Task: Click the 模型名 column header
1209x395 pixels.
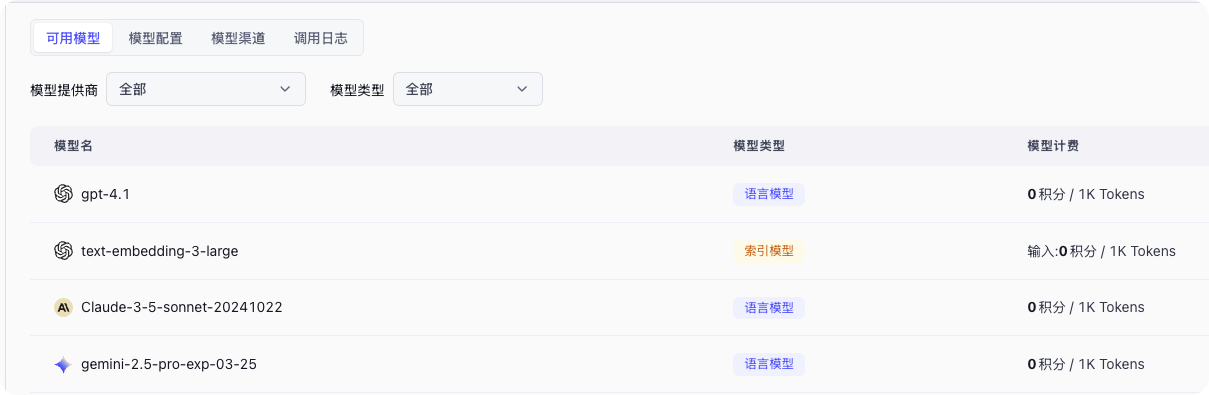Action: click(x=73, y=146)
